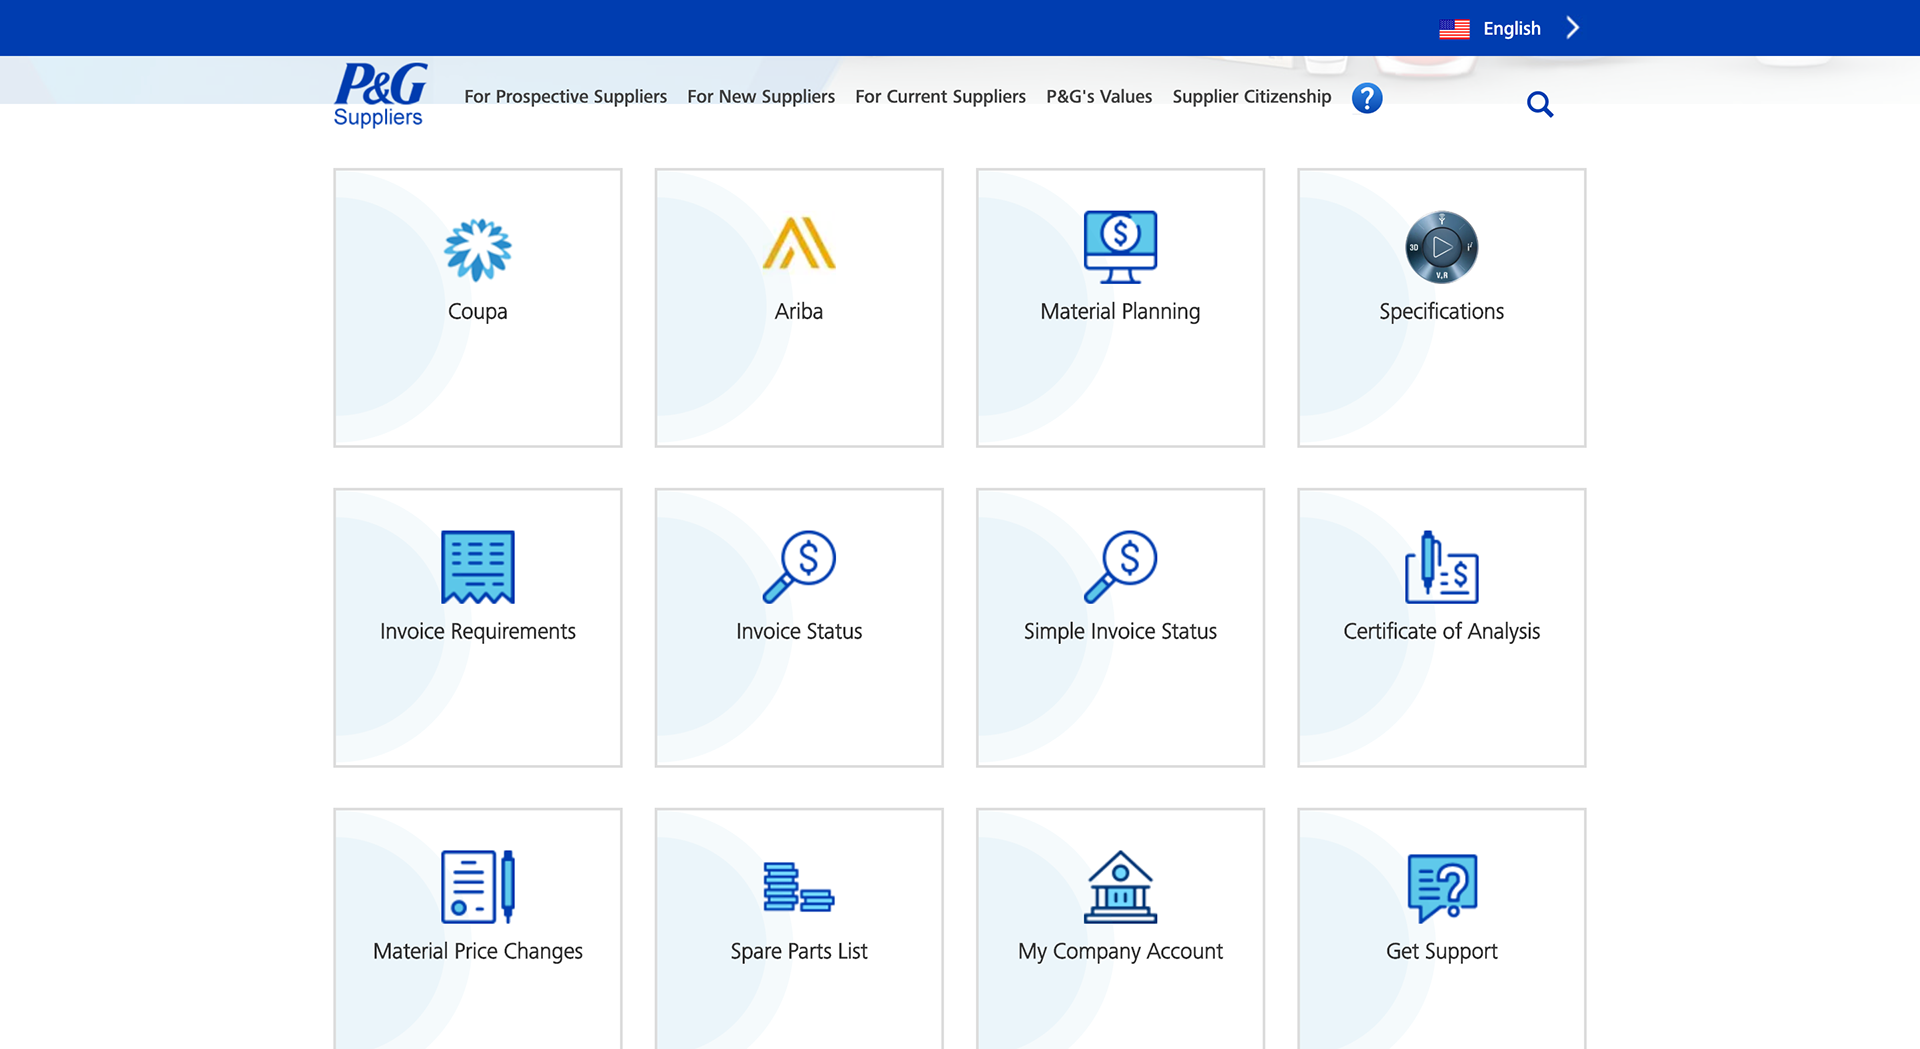Click the Material Planning monitor icon
This screenshot has width=1920, height=1049.
[x=1120, y=247]
